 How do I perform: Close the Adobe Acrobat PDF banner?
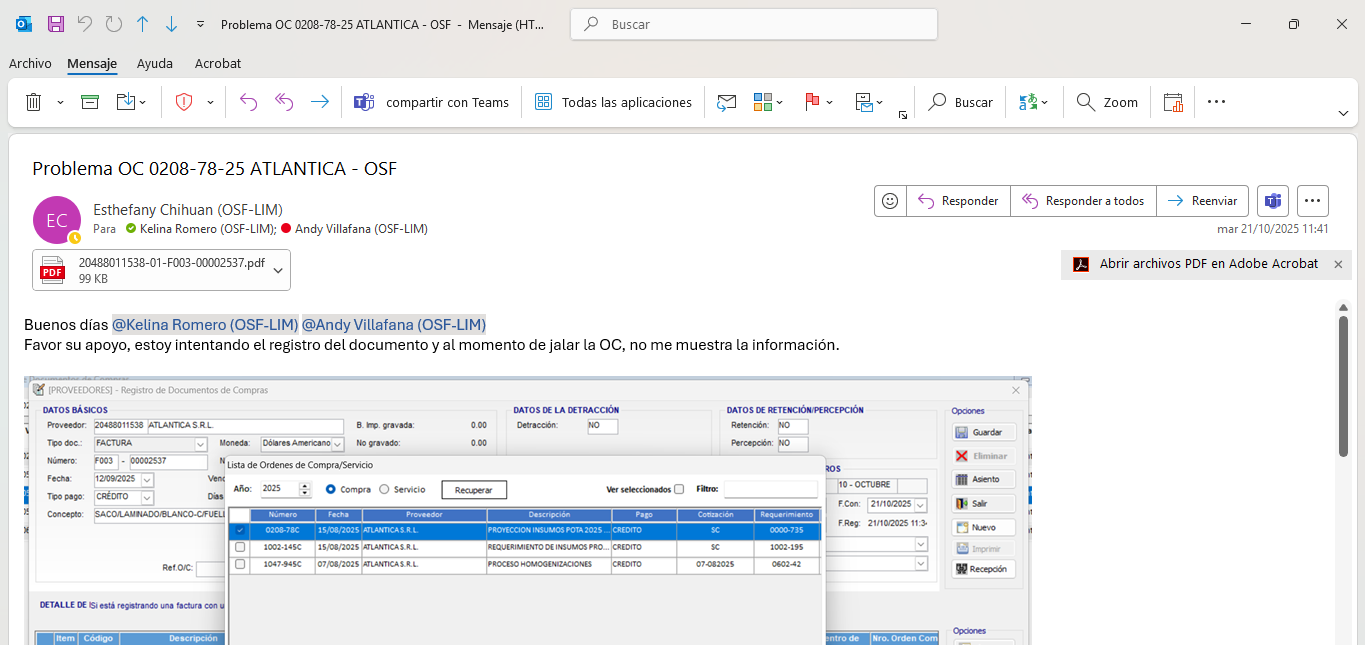(x=1337, y=264)
